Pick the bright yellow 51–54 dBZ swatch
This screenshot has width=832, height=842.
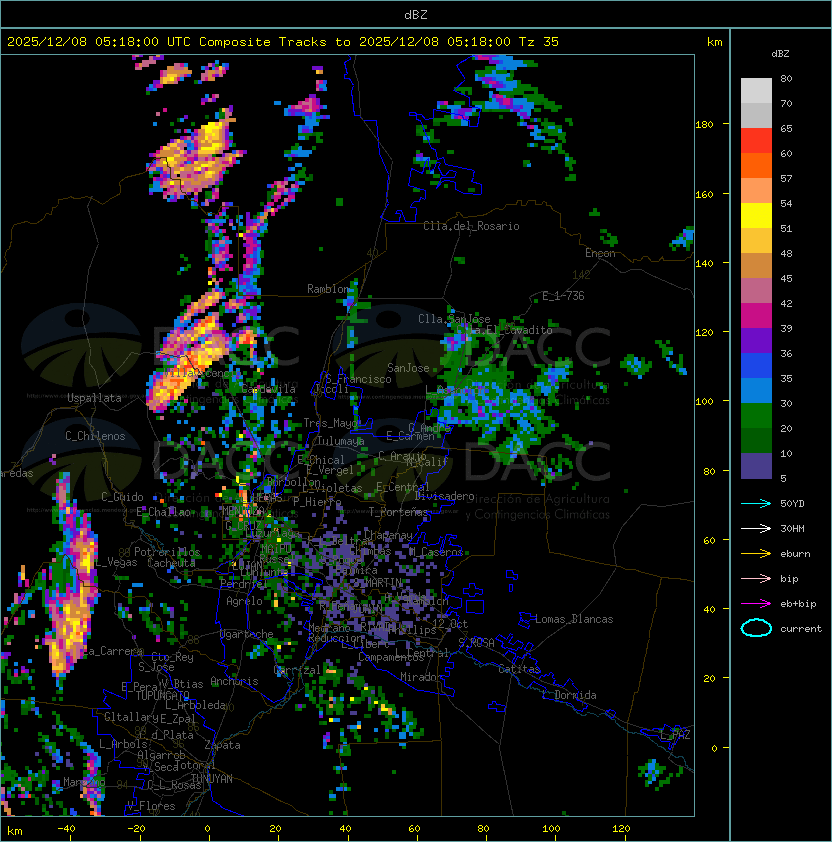pos(756,215)
